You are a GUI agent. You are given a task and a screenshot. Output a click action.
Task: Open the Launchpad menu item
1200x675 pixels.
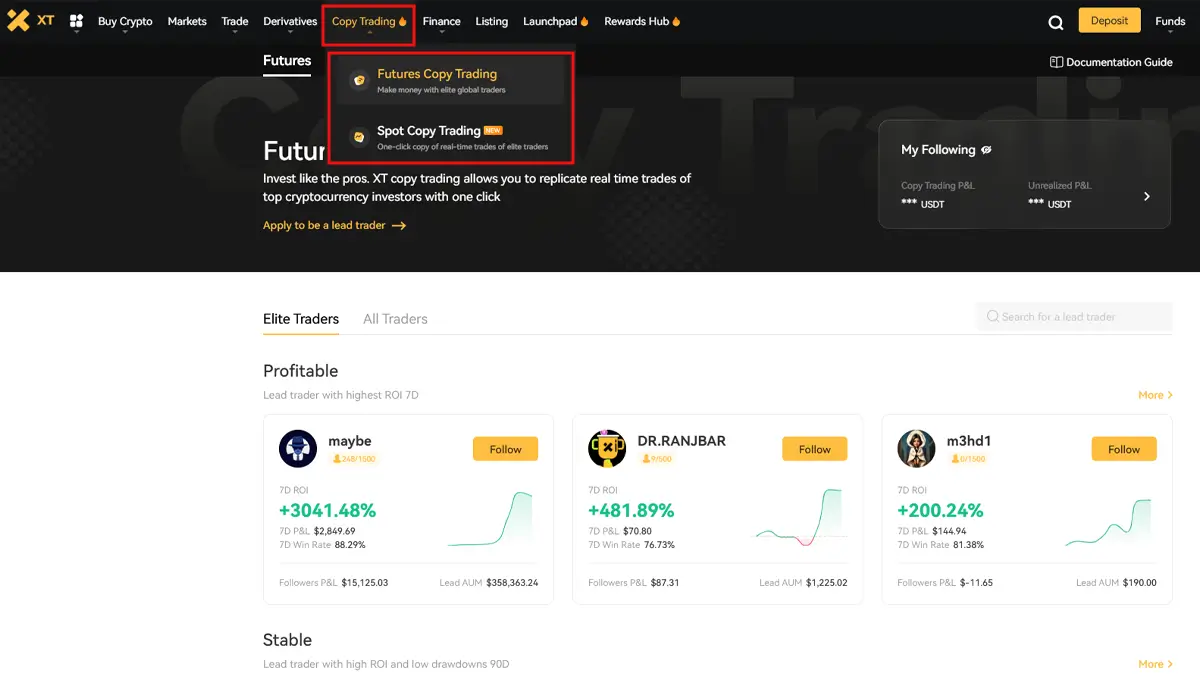click(556, 21)
